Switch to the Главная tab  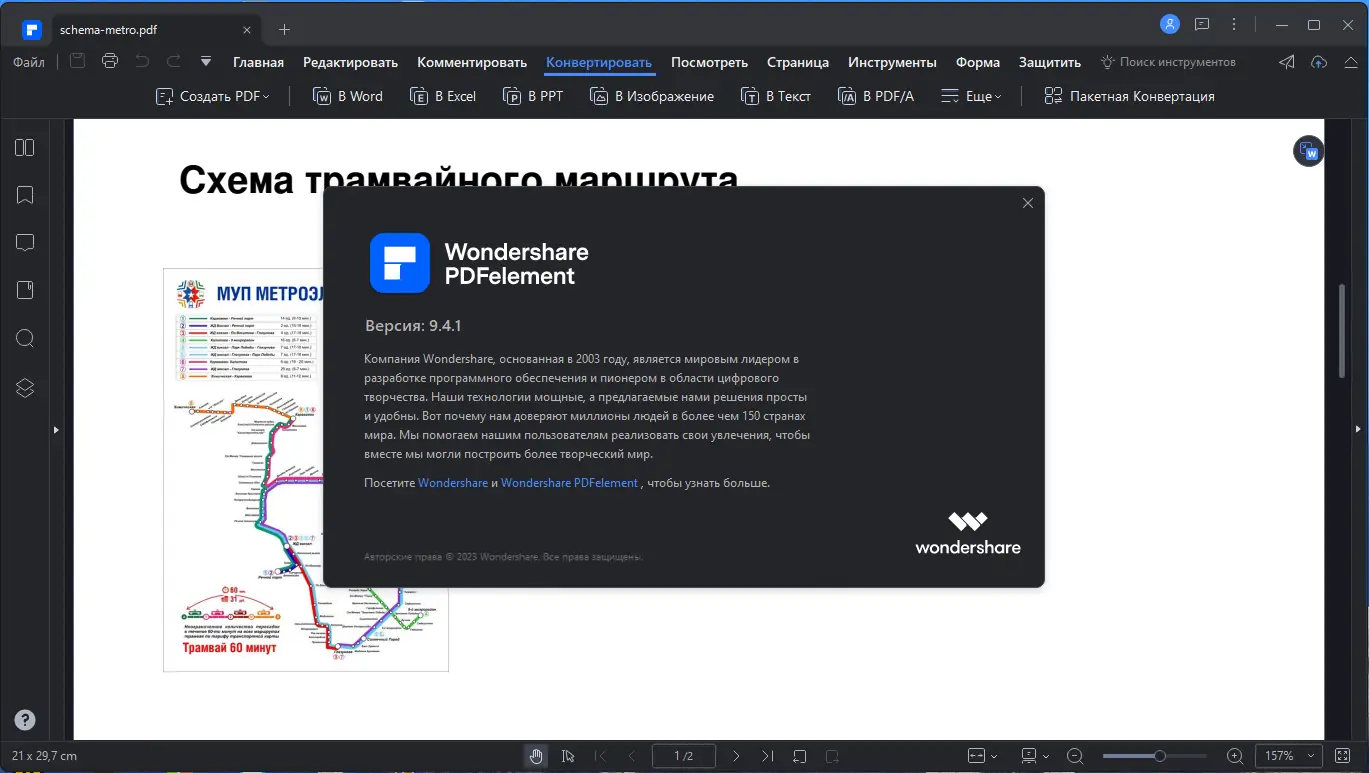(258, 62)
